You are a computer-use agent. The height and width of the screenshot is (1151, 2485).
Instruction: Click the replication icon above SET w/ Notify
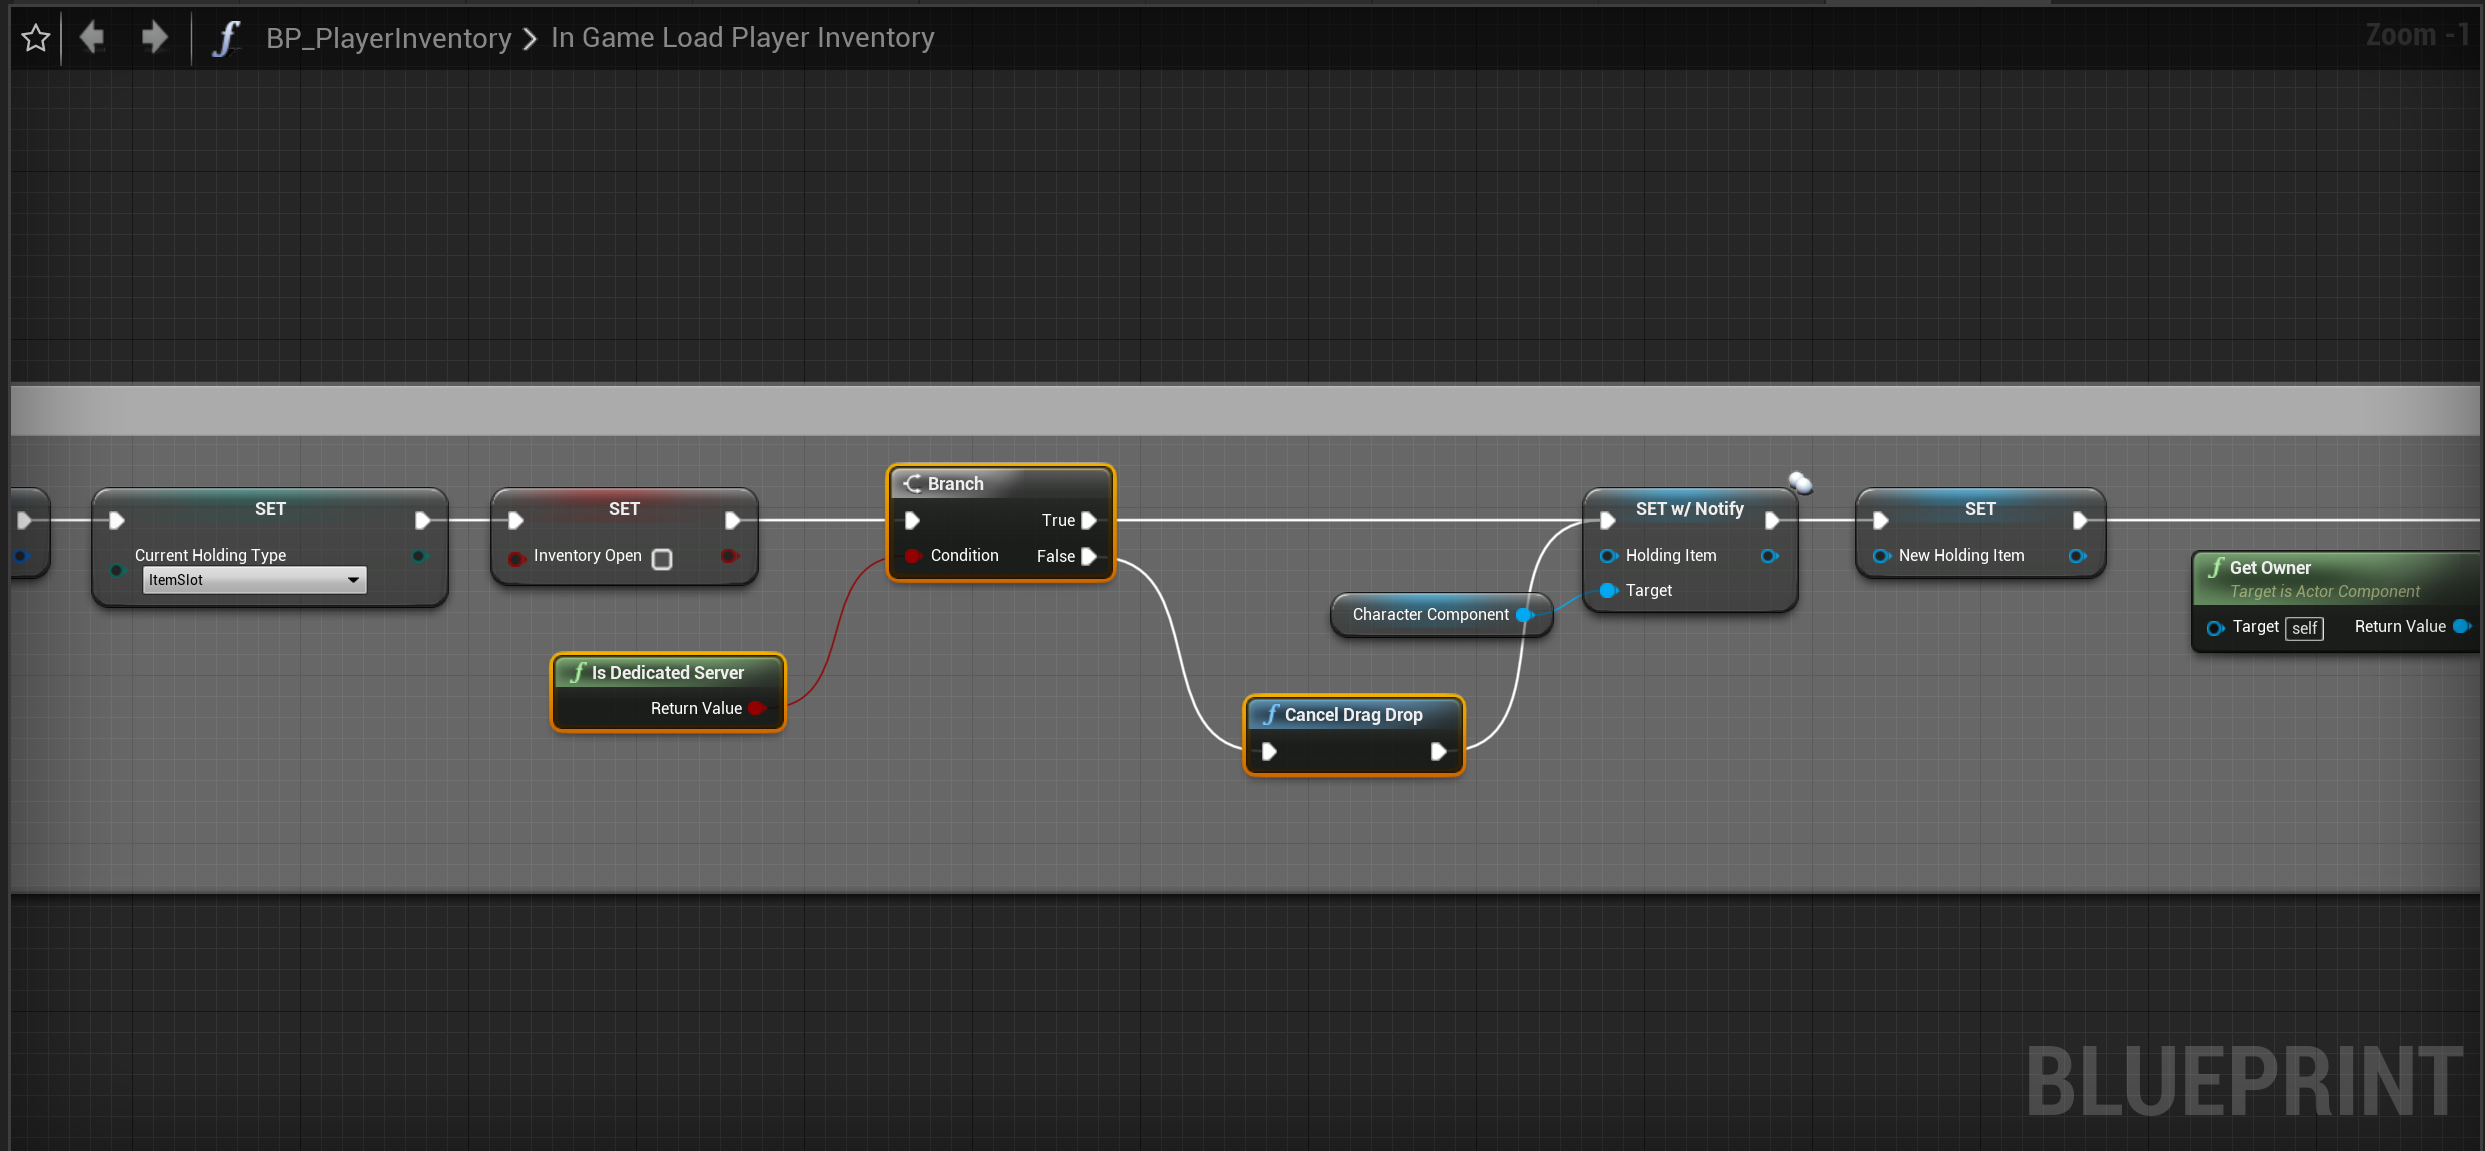1800,483
